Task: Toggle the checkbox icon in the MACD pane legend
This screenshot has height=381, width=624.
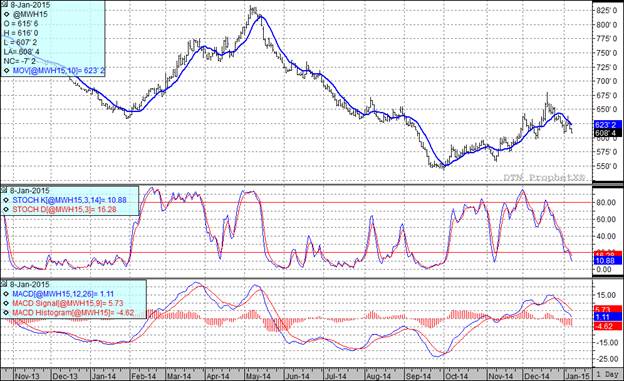Action: (4, 284)
